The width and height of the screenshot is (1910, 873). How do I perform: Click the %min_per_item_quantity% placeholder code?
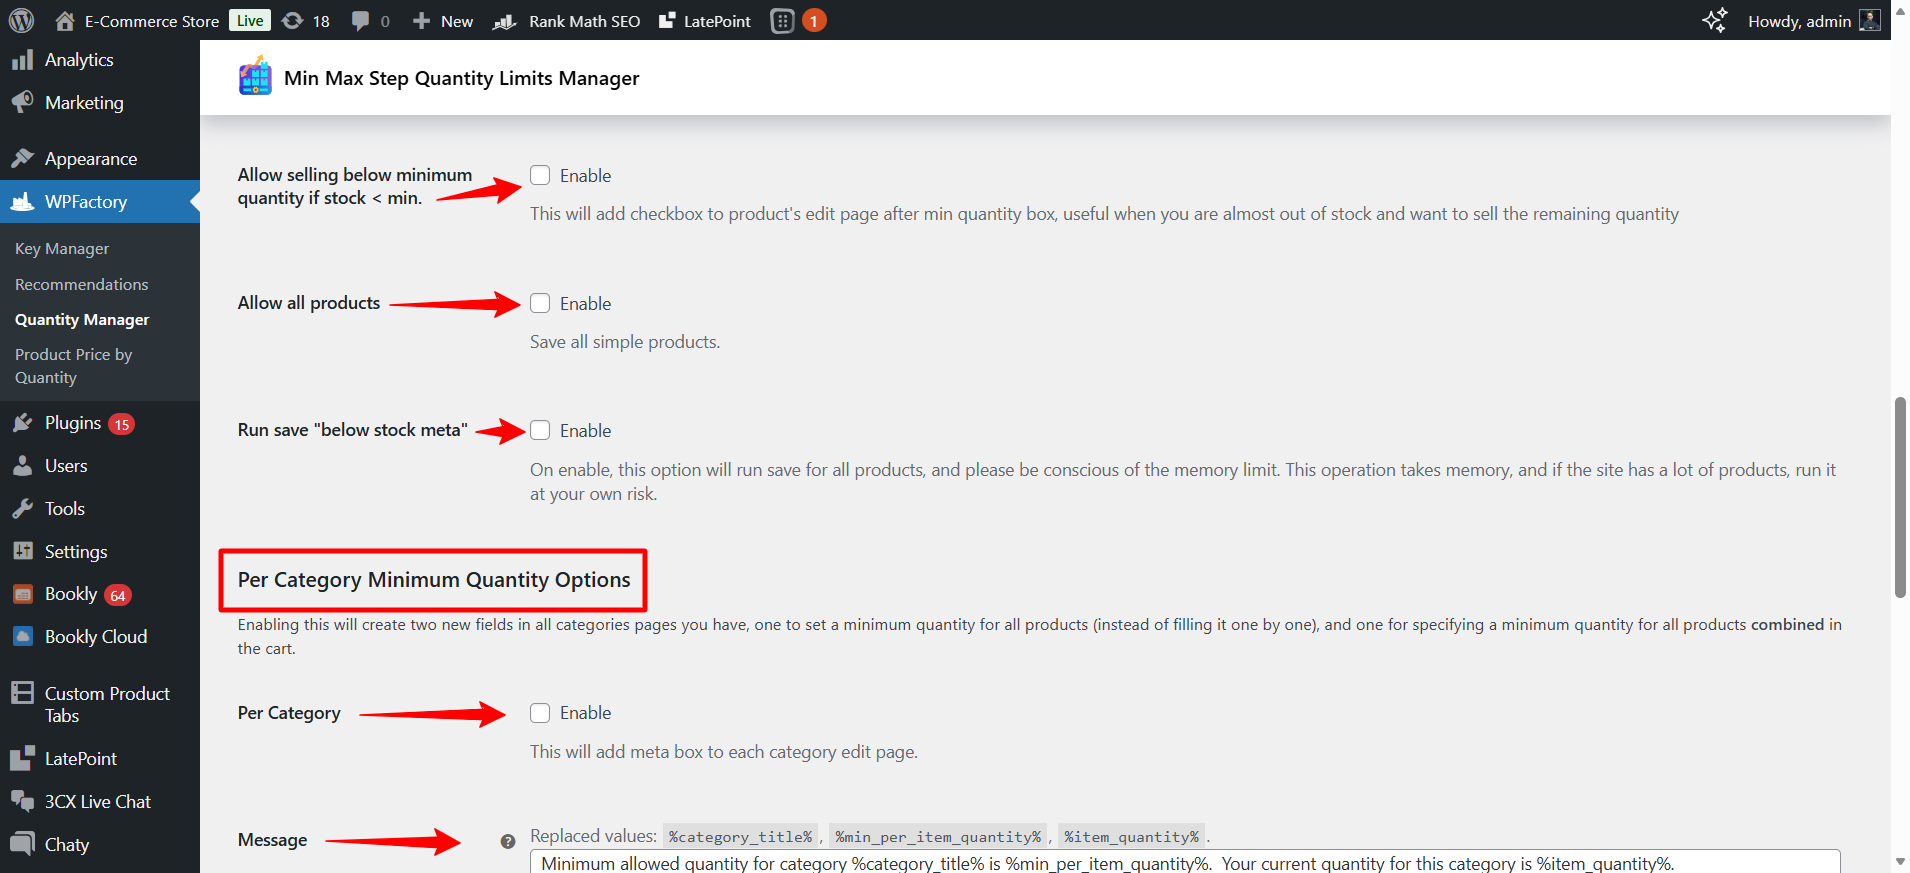[938, 837]
